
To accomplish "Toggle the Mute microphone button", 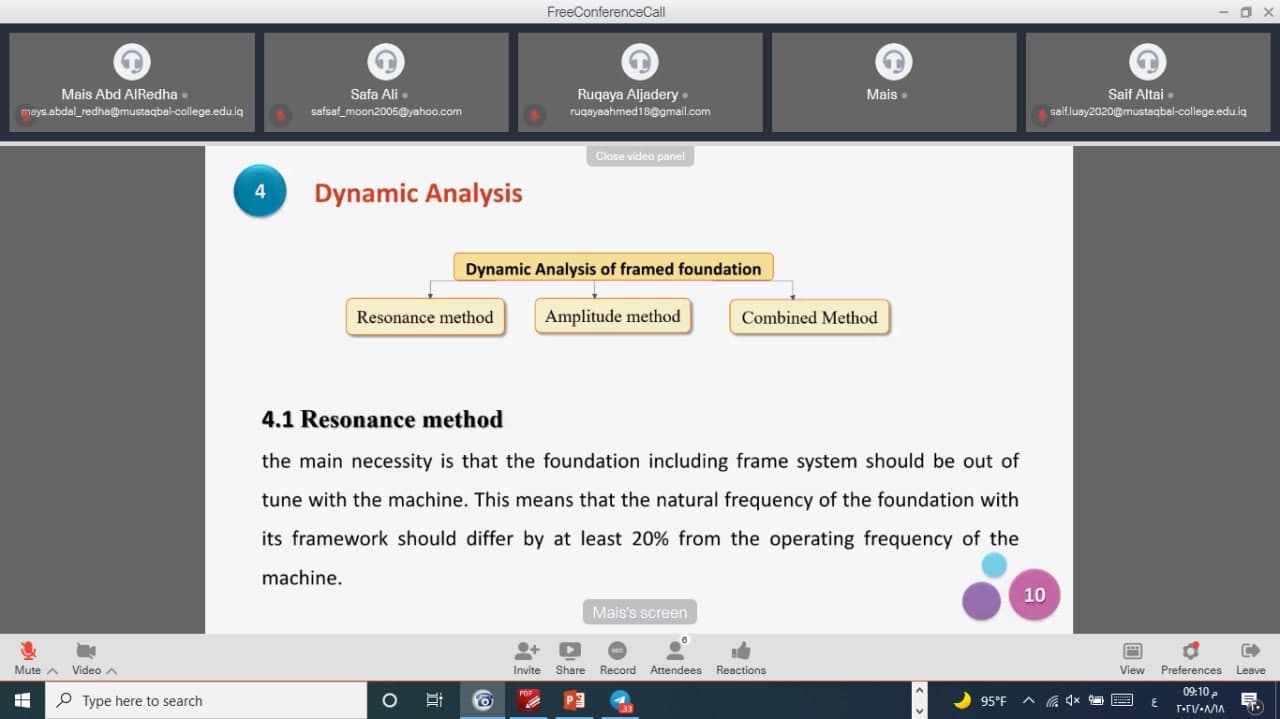I will (x=27, y=652).
